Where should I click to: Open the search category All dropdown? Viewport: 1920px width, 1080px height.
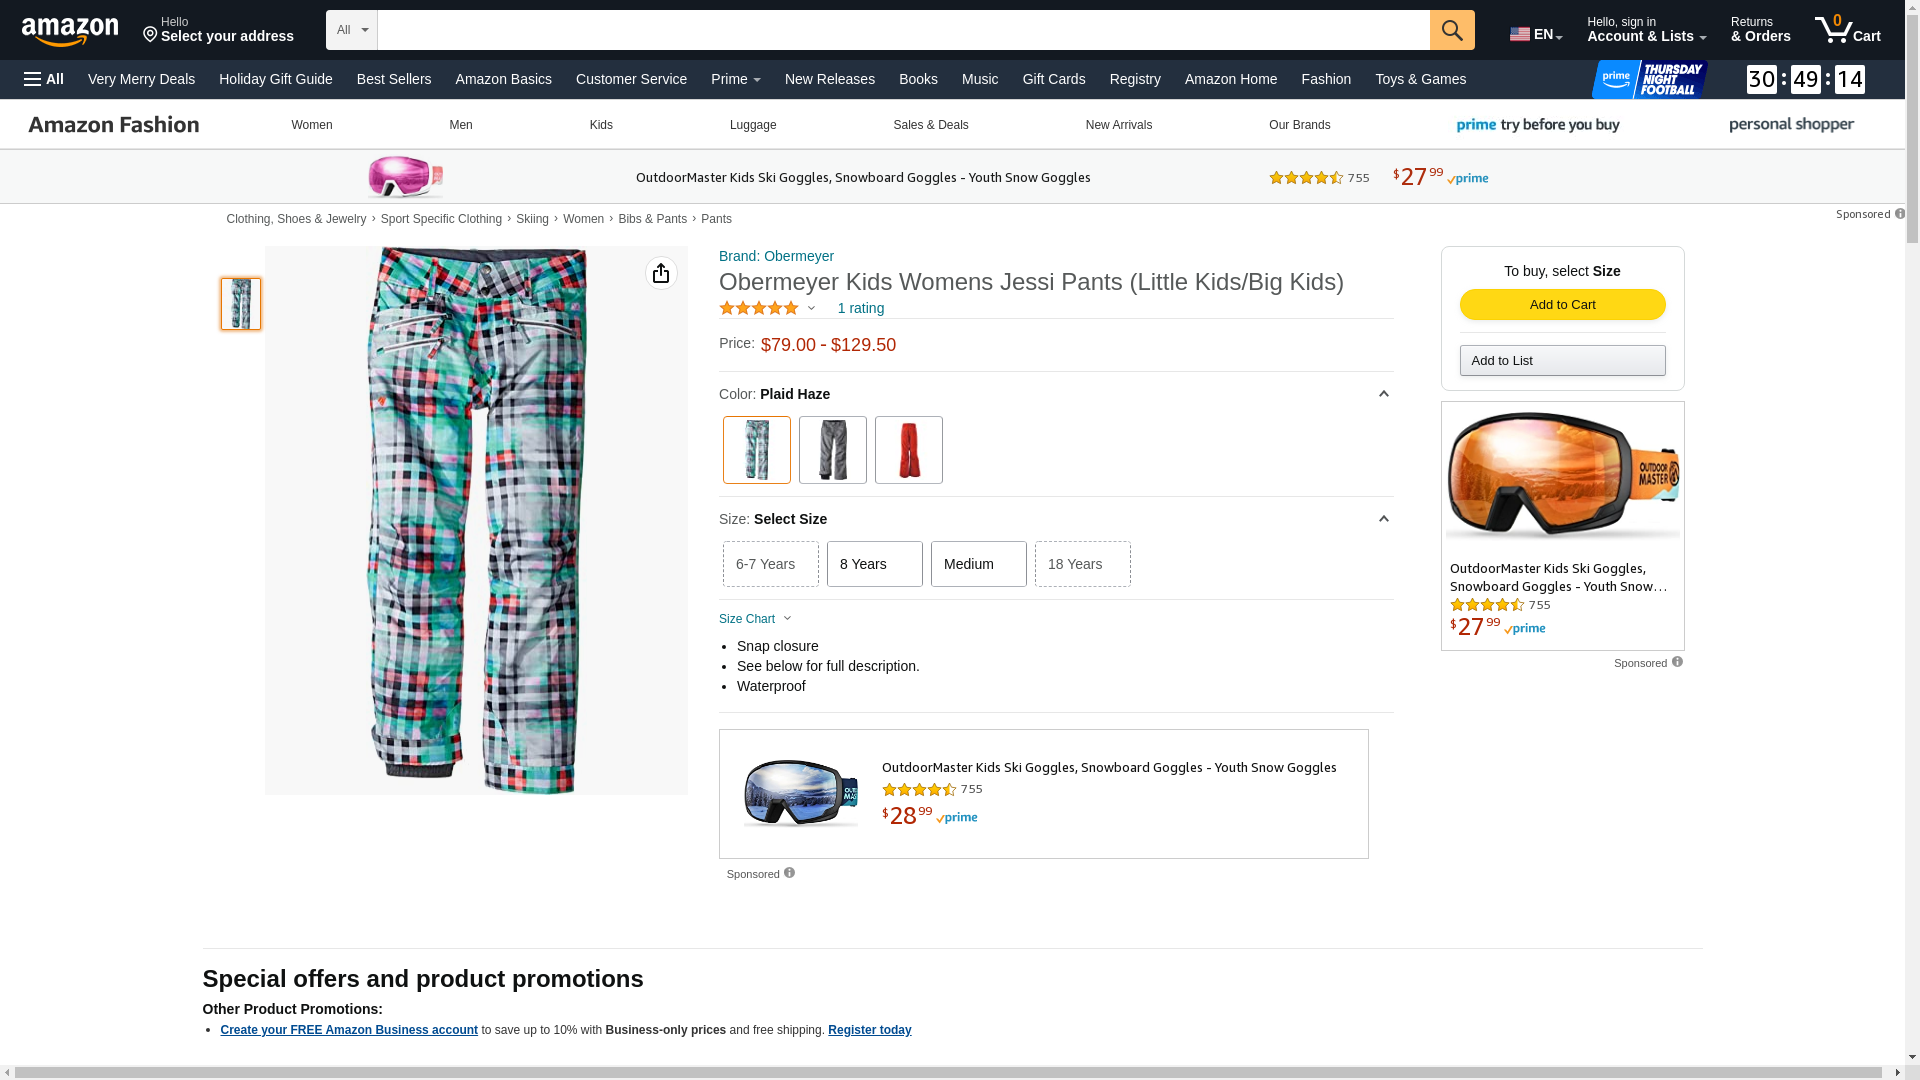[x=351, y=30]
